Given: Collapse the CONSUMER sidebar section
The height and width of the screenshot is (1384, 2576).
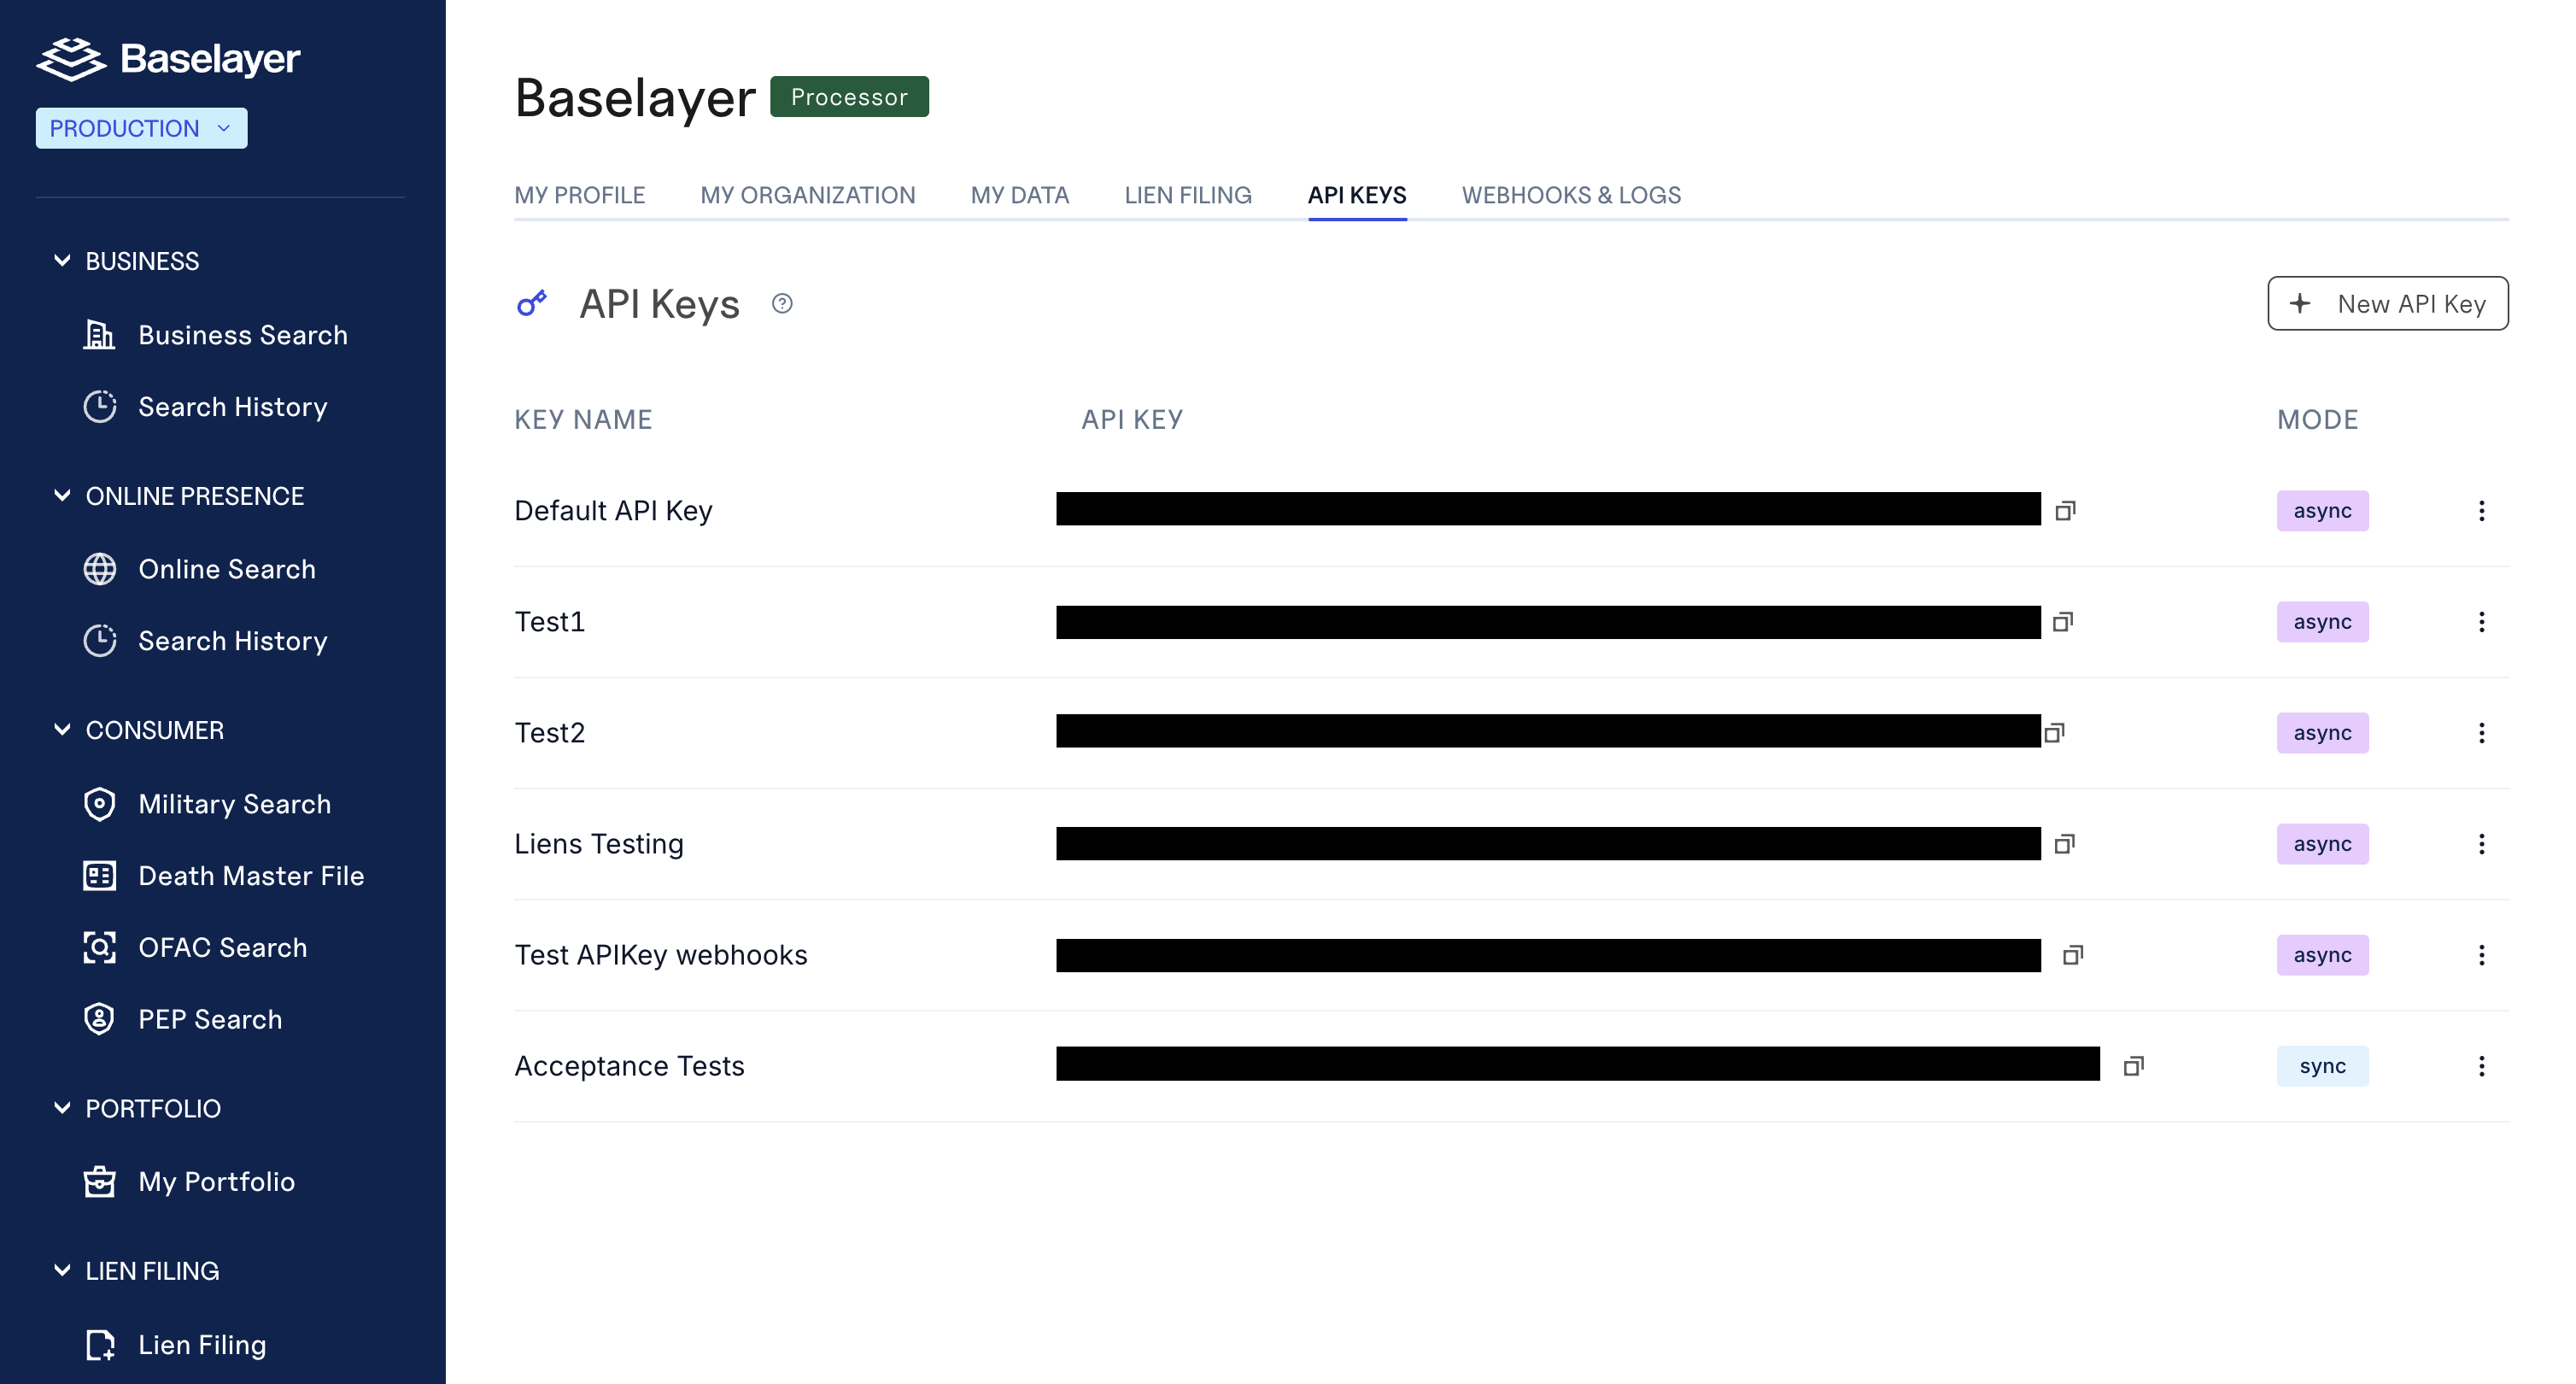Looking at the screenshot, I should click(x=62, y=730).
